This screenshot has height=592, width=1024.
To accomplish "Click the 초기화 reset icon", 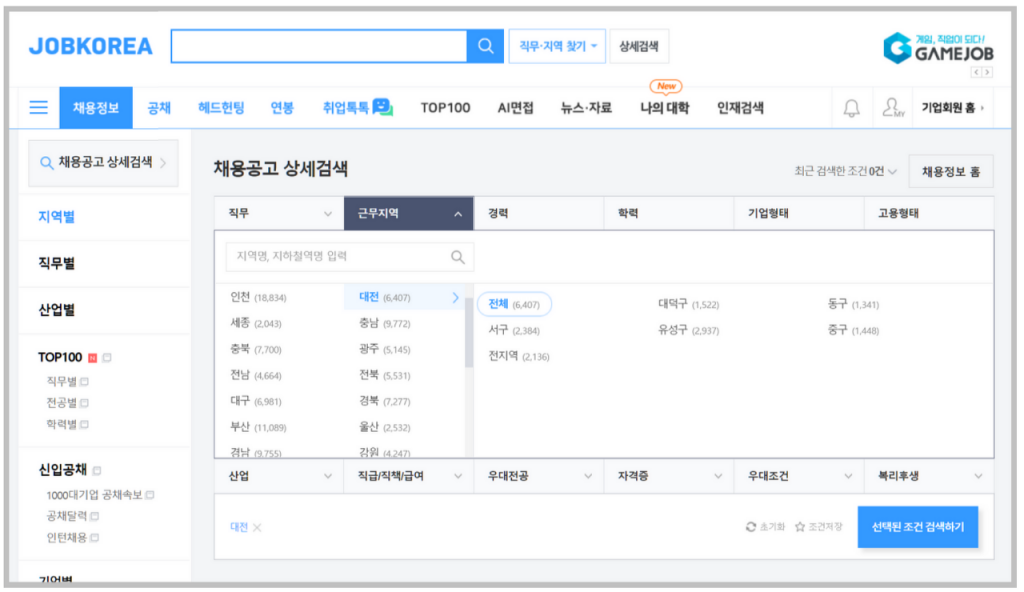I will click(751, 527).
